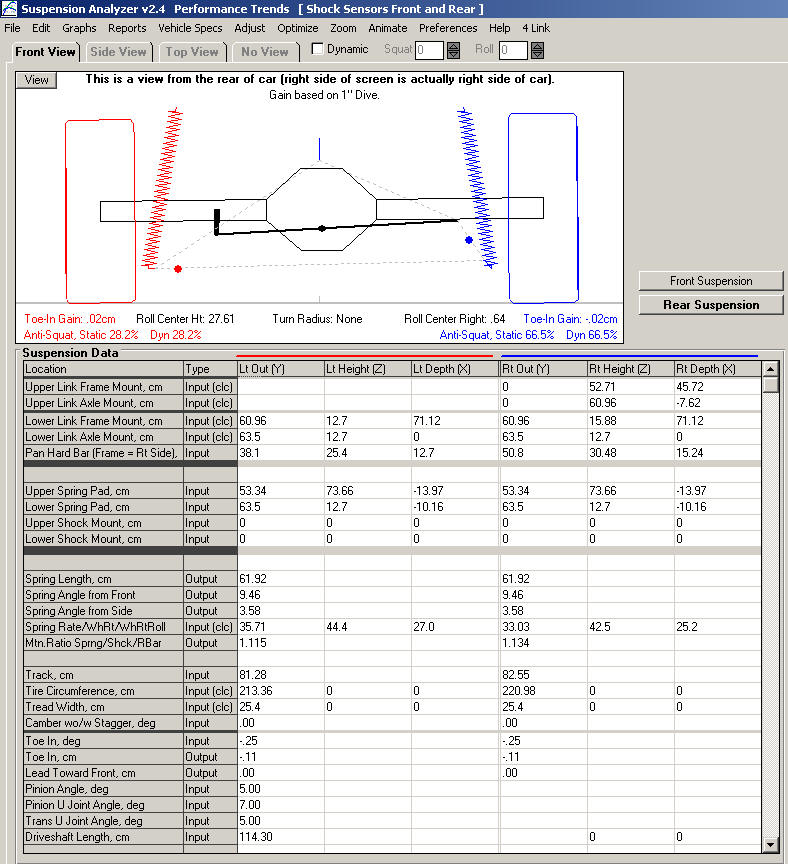Click the Rt Height (Z) column header
This screenshot has width=788, height=864.
coord(631,369)
